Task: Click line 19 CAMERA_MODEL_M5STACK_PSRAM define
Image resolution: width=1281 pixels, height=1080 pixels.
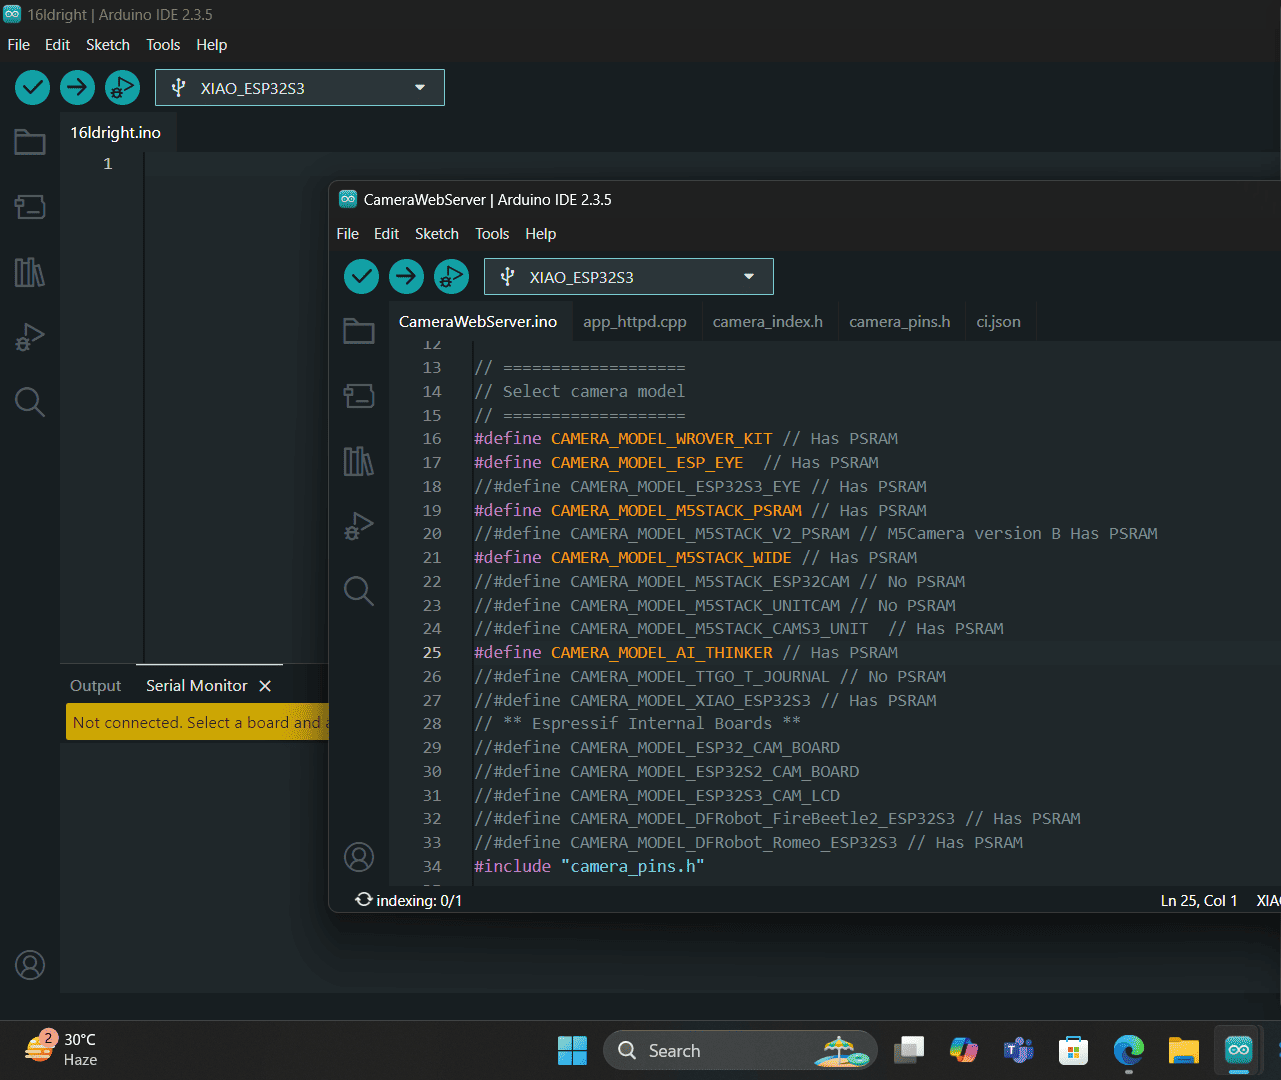Action: click(x=700, y=510)
